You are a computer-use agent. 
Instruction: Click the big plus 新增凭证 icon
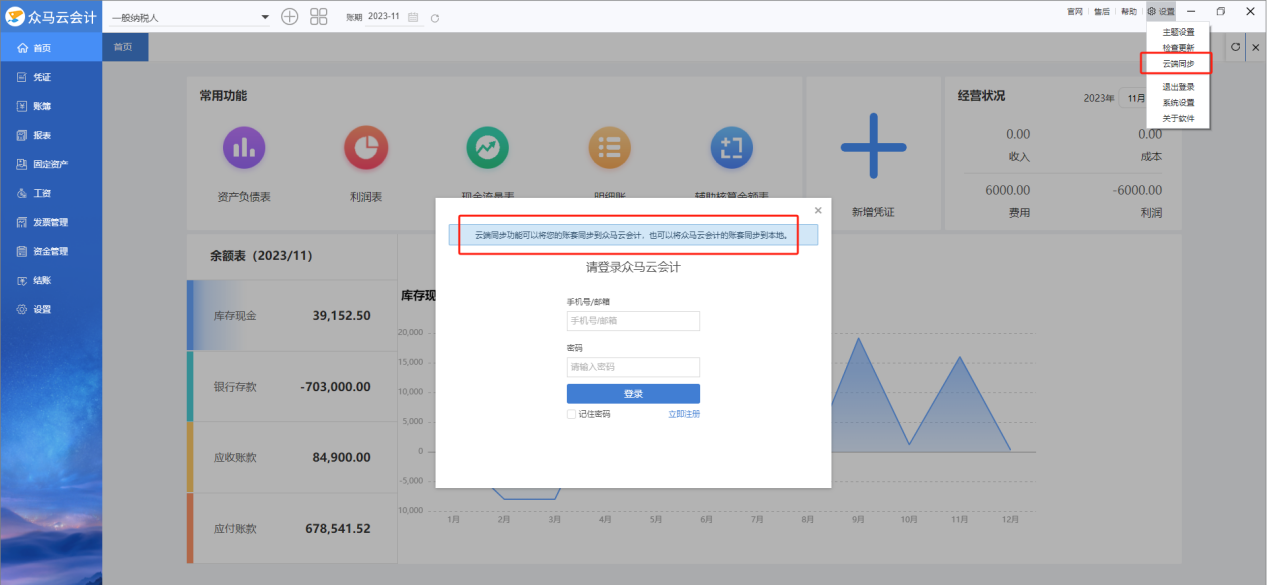click(873, 147)
